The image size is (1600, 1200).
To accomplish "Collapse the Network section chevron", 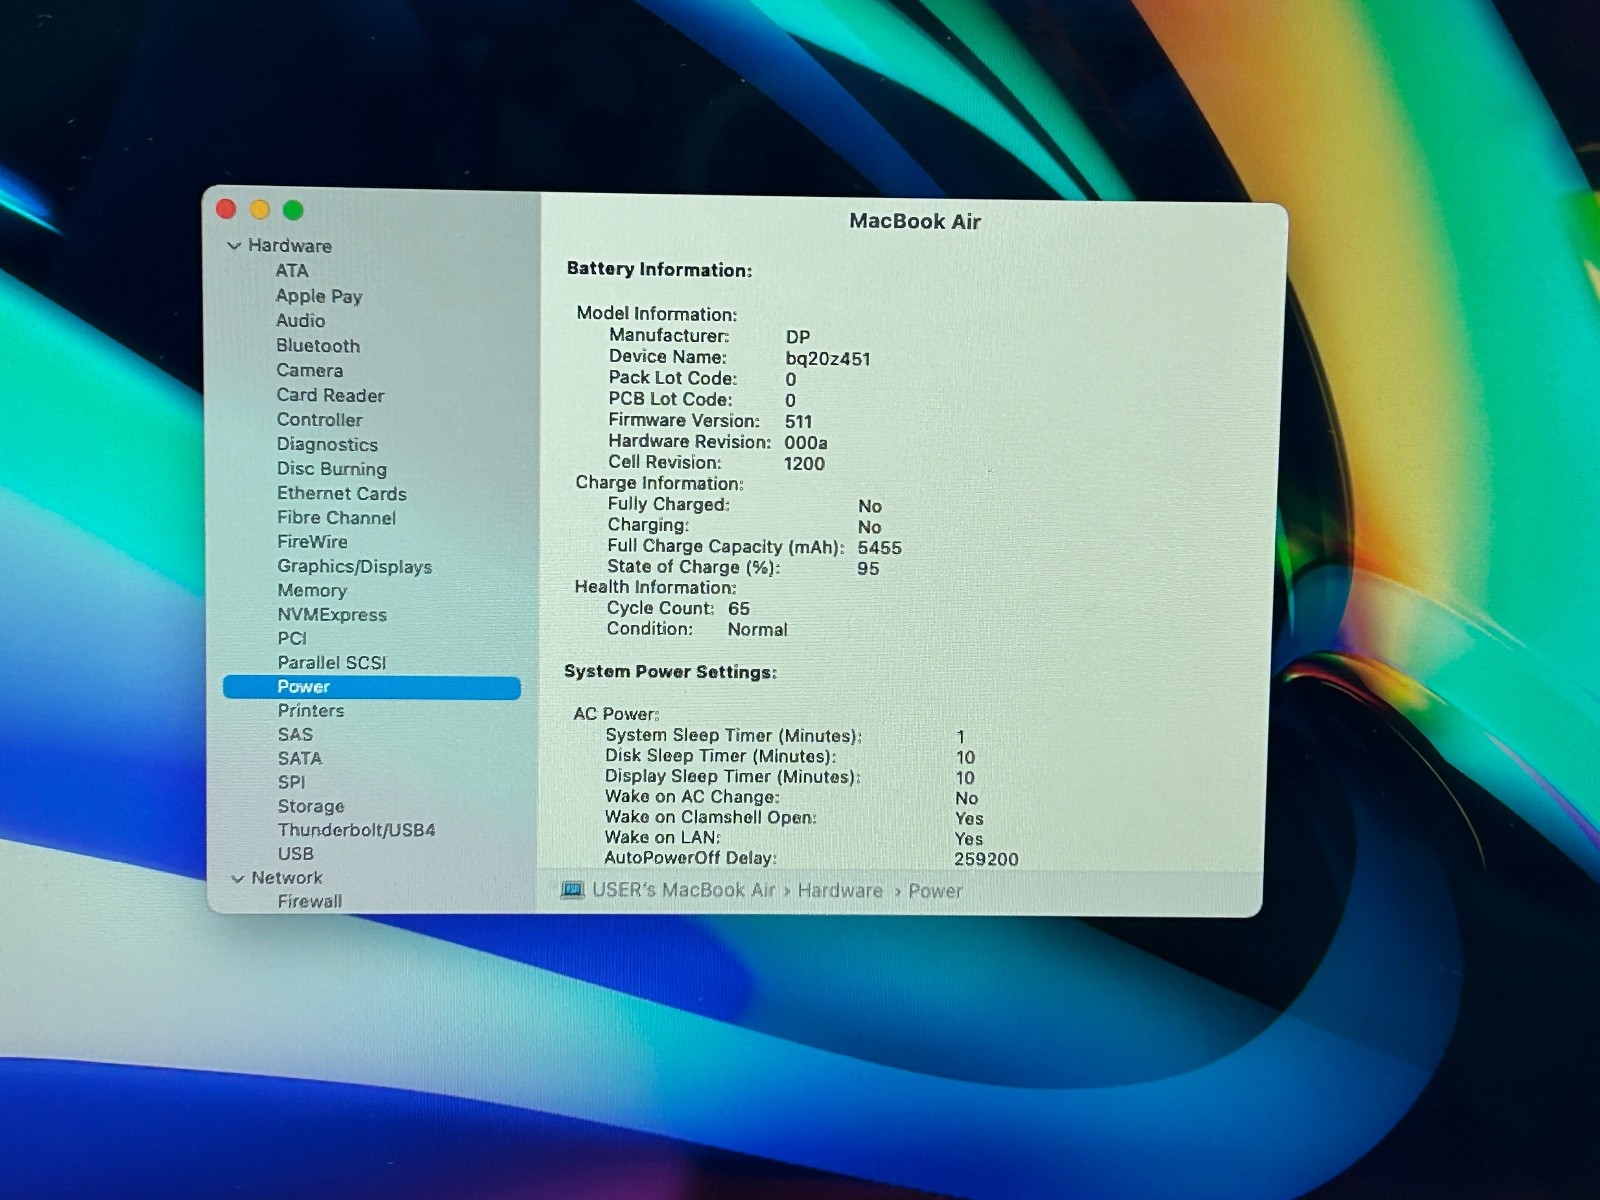I will click(x=238, y=879).
